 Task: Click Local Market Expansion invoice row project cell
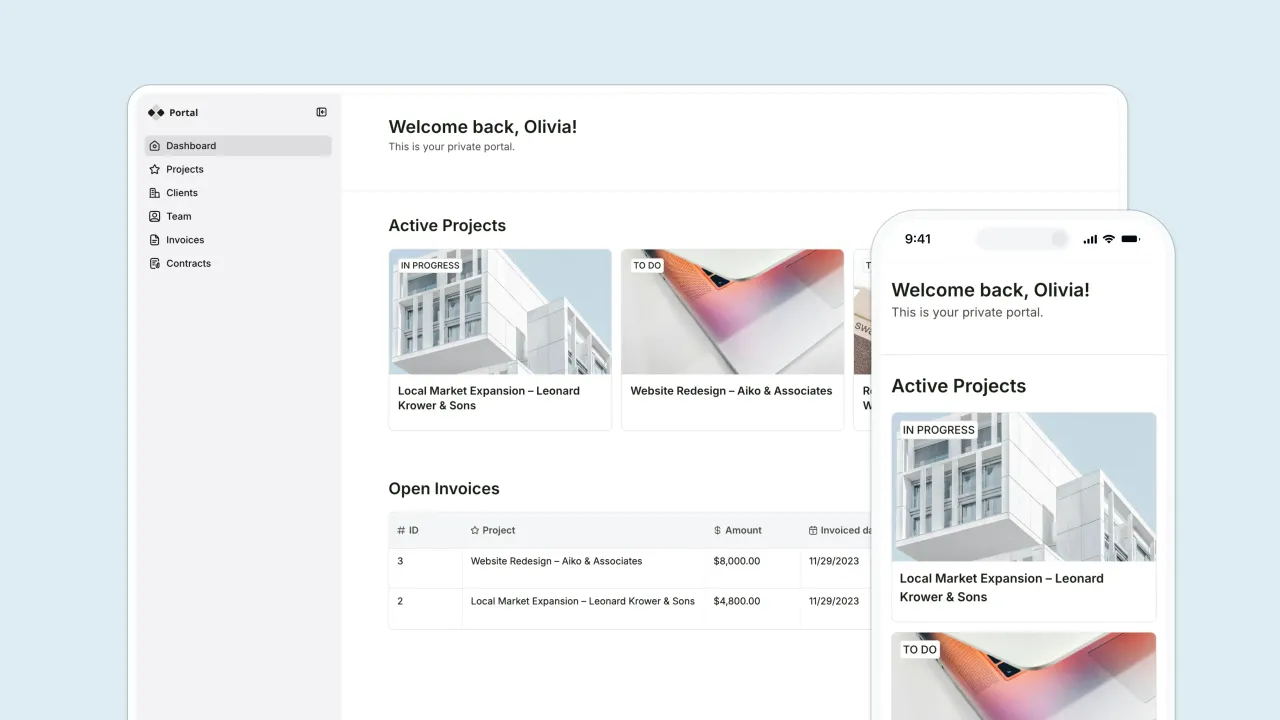click(x=583, y=608)
